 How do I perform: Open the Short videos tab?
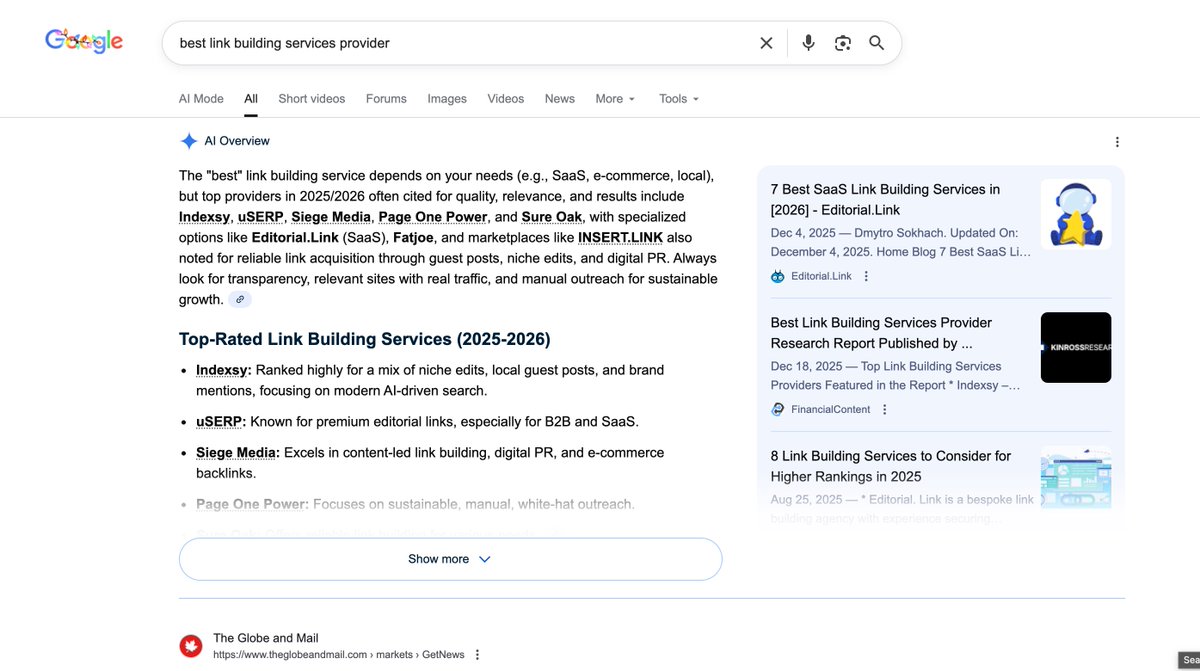click(x=312, y=99)
